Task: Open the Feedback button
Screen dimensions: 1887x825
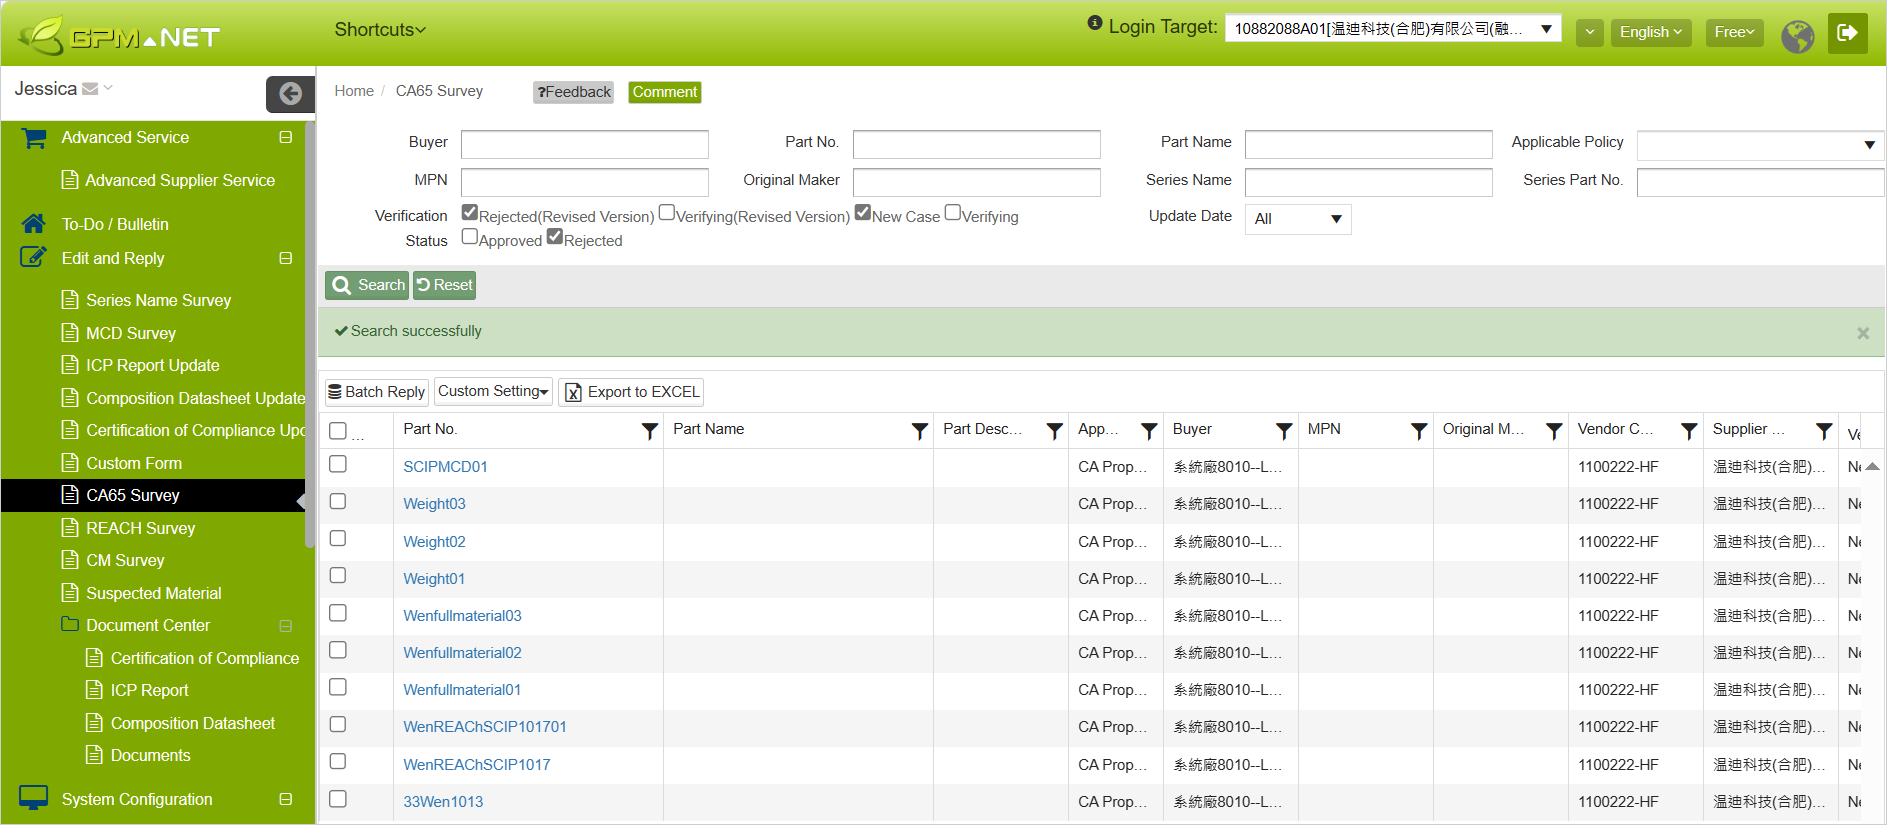Action: (573, 92)
